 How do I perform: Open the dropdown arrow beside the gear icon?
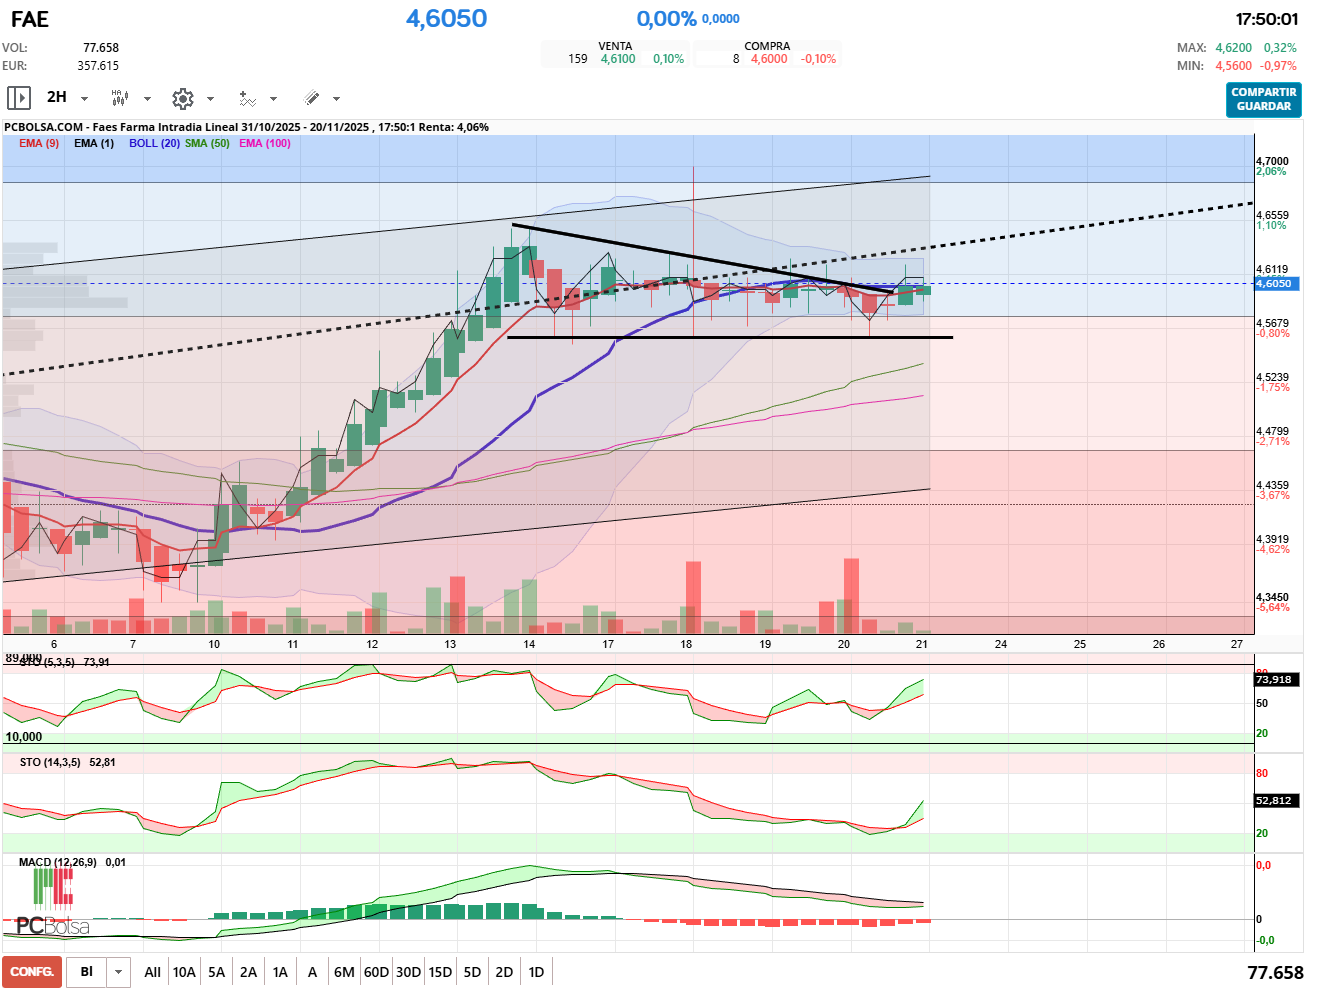coord(210,99)
